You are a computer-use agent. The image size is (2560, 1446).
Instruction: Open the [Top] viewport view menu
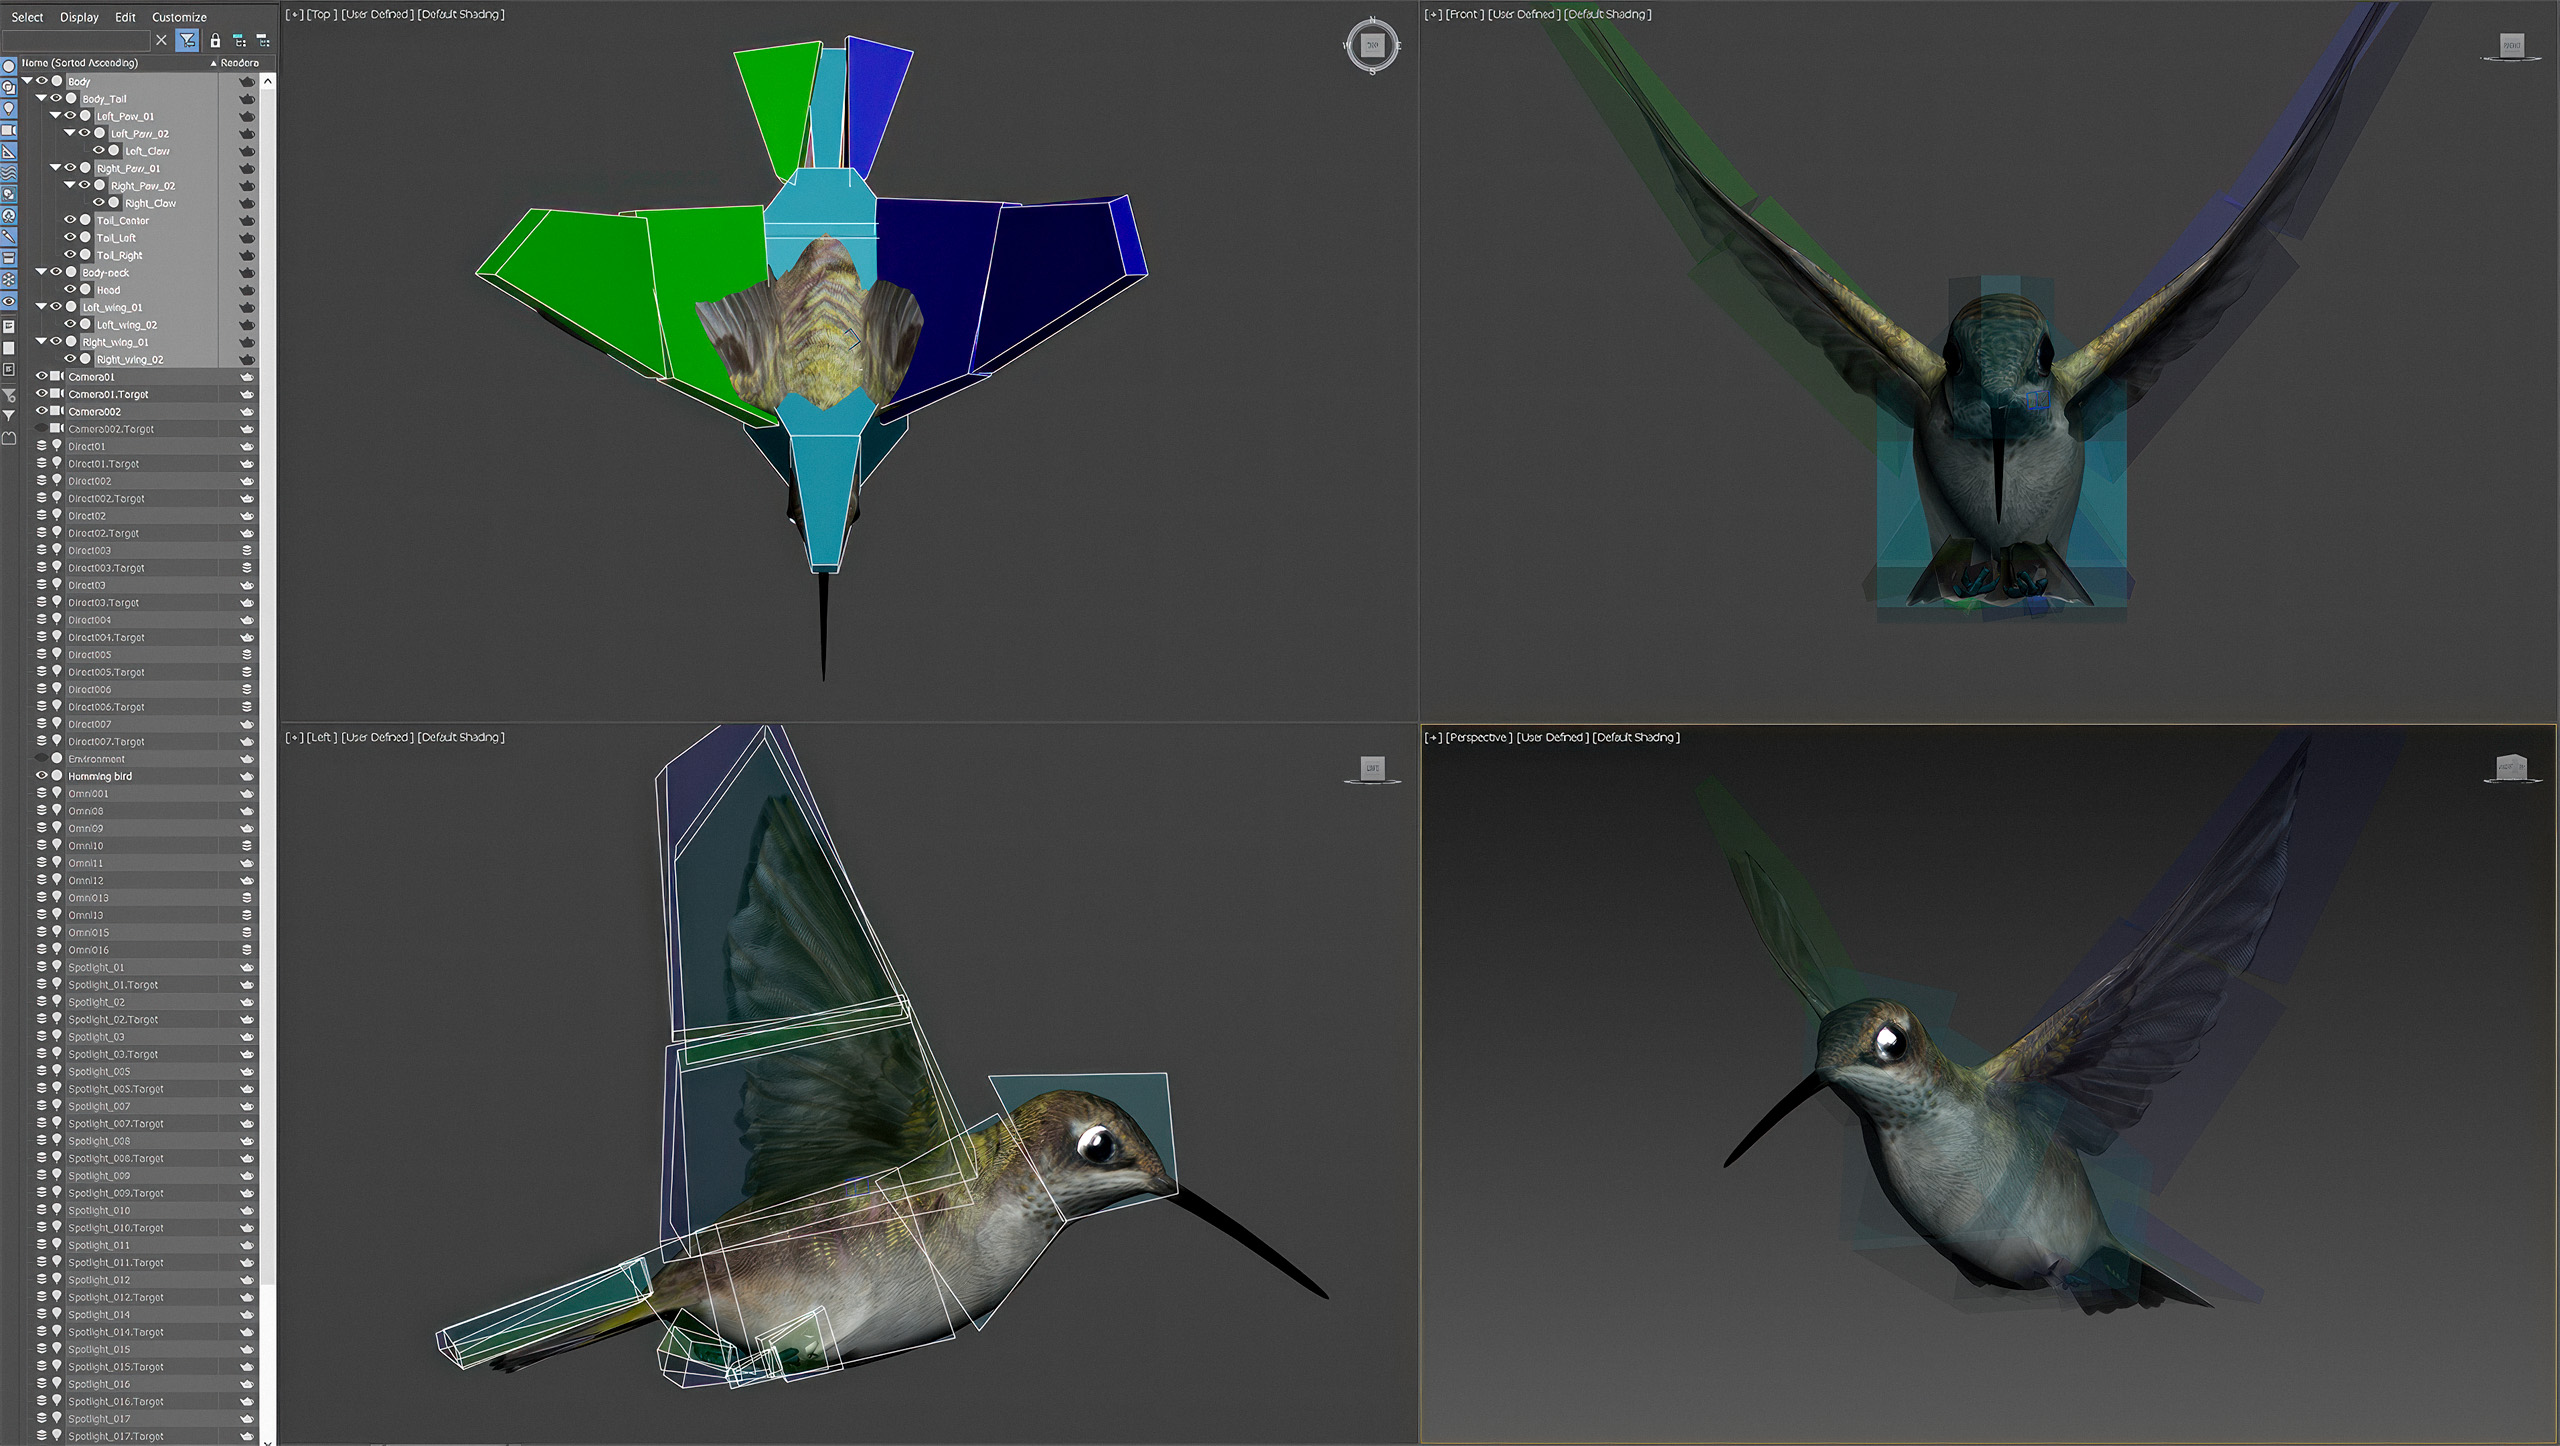[x=321, y=15]
